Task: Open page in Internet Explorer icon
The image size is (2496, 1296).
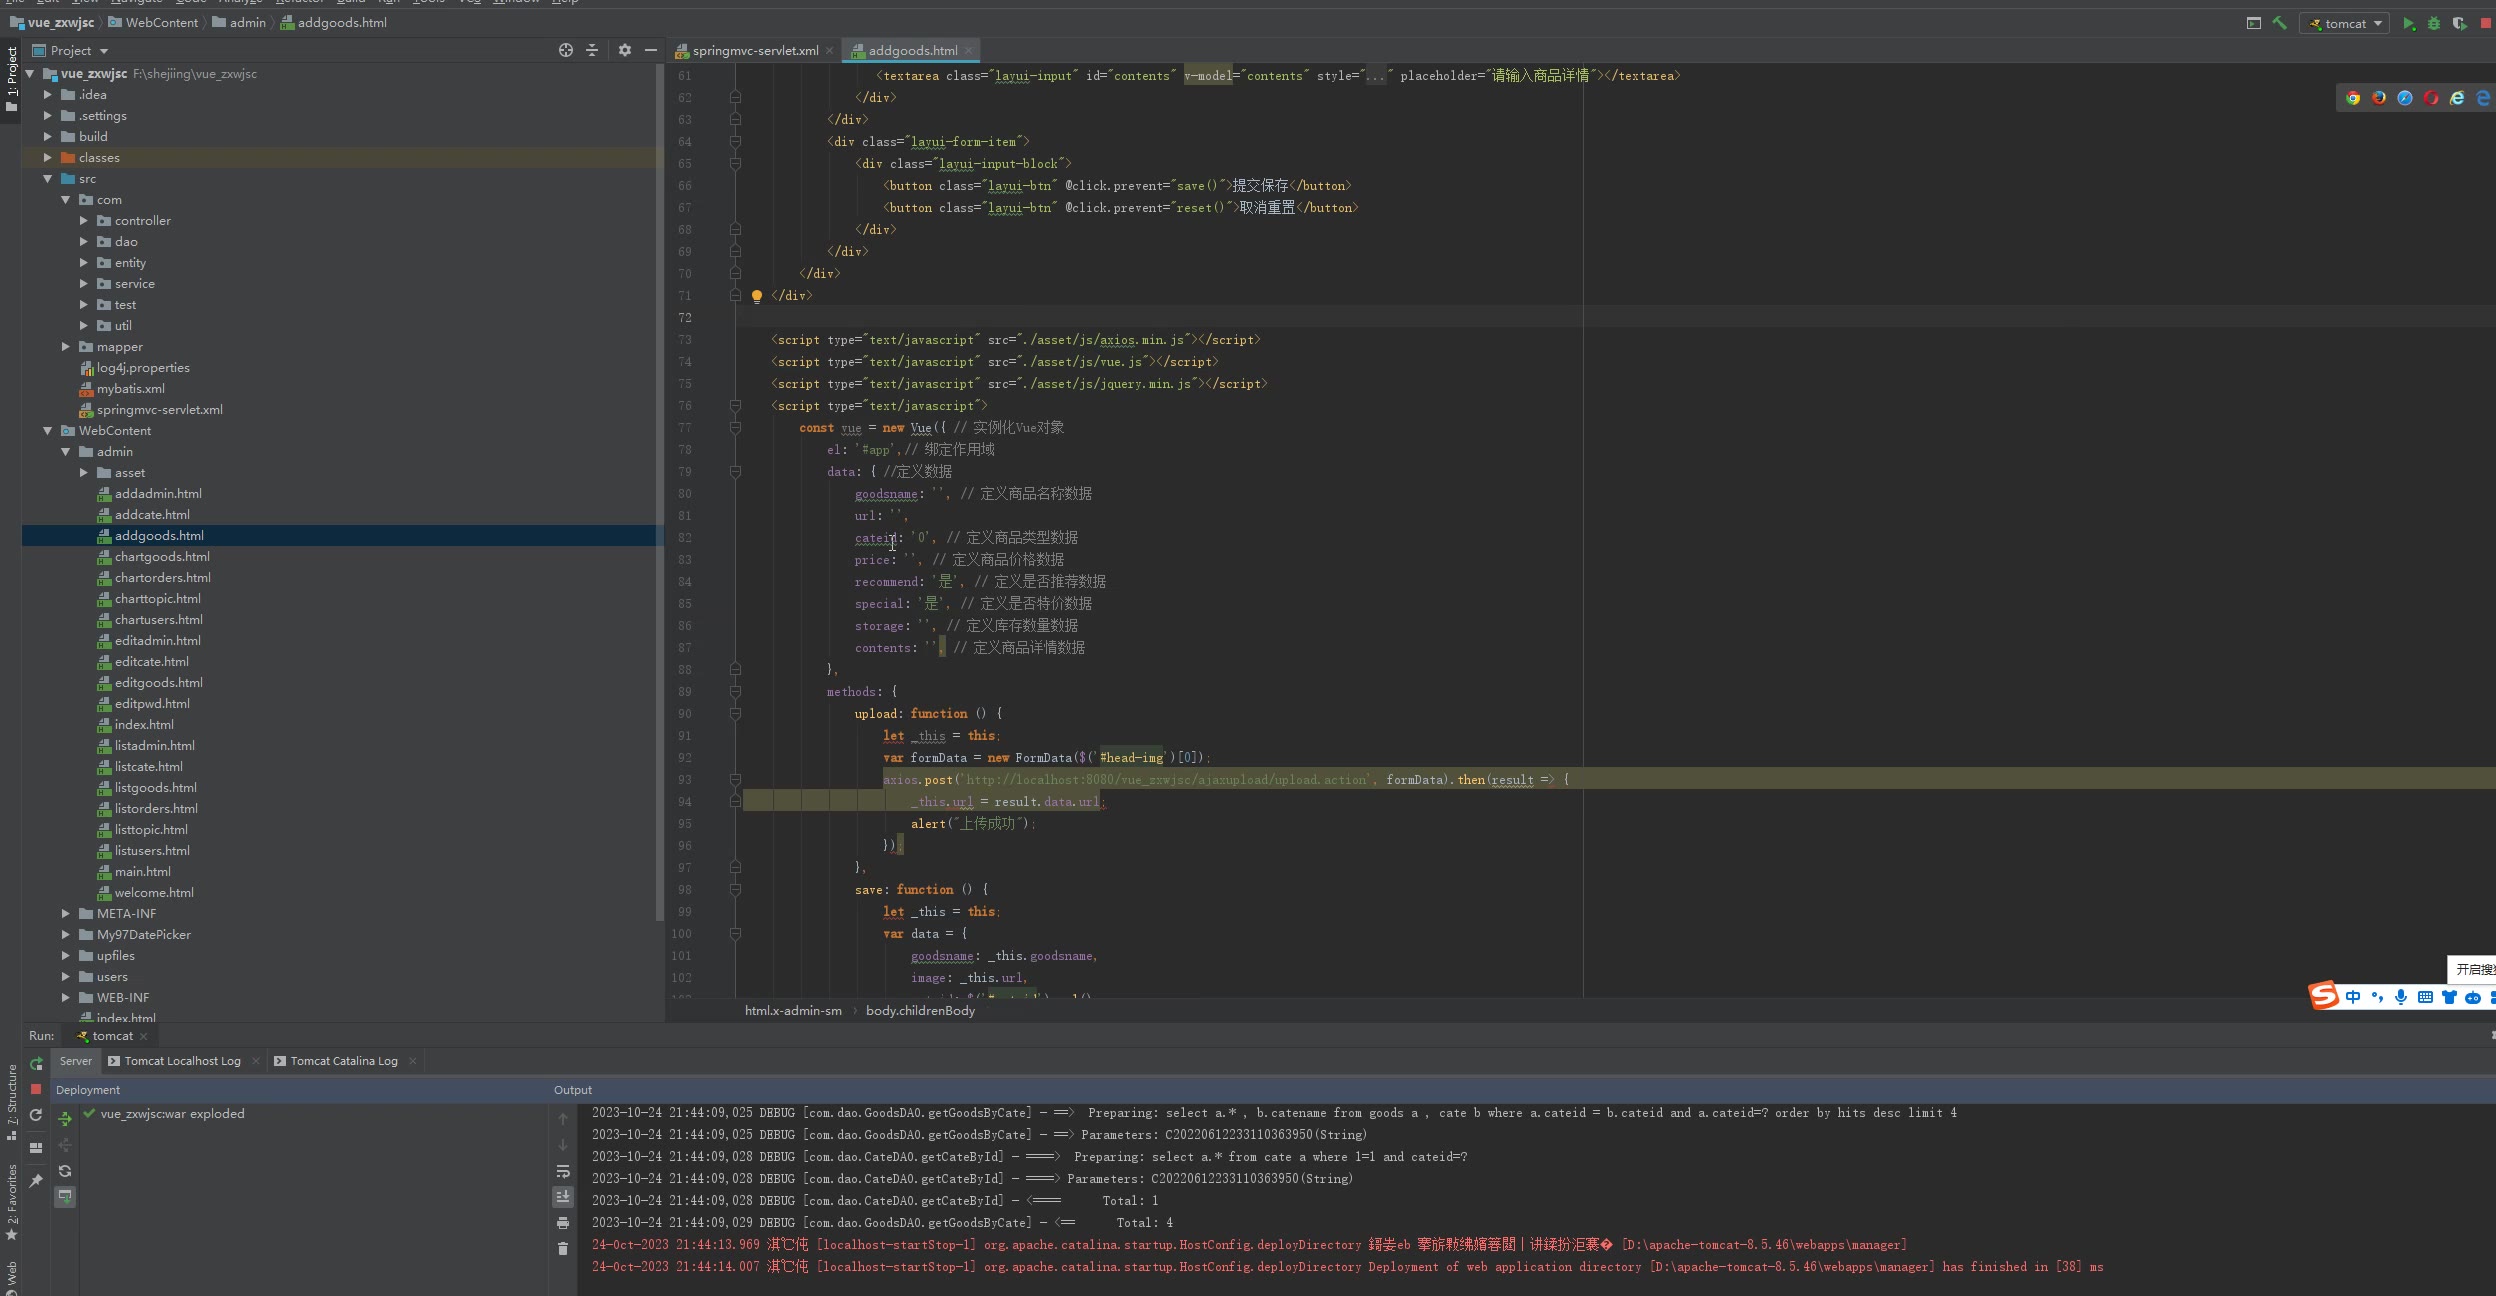Action: point(2457,97)
